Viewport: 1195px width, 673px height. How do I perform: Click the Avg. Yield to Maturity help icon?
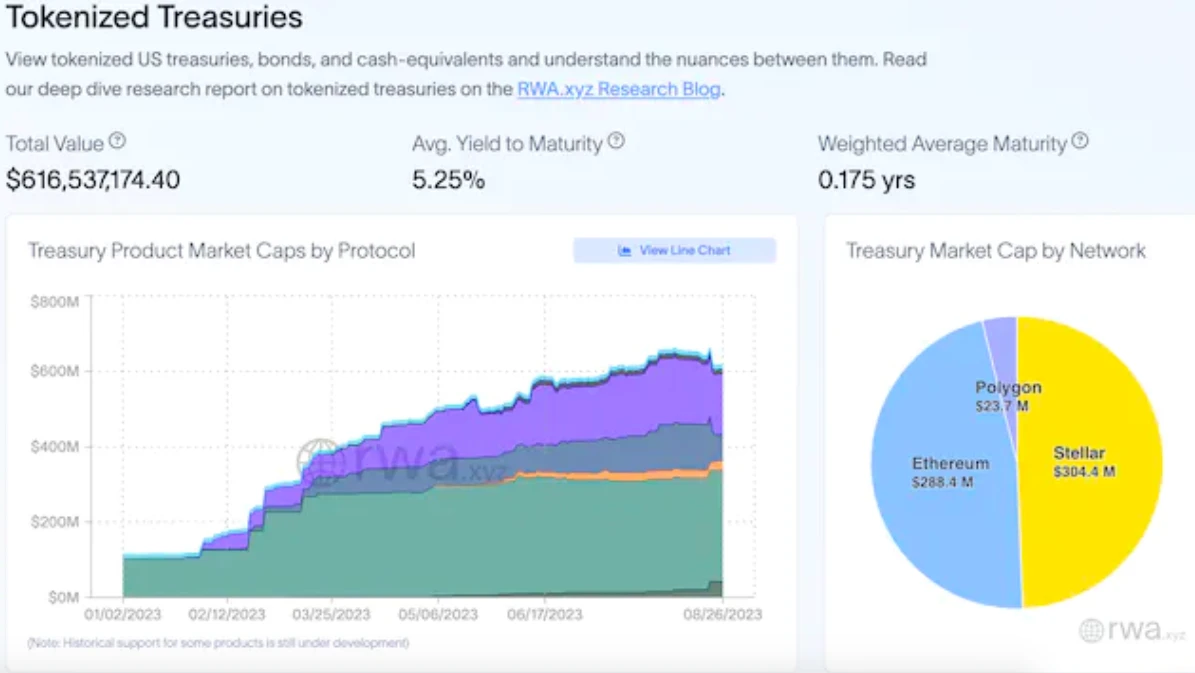(x=616, y=142)
